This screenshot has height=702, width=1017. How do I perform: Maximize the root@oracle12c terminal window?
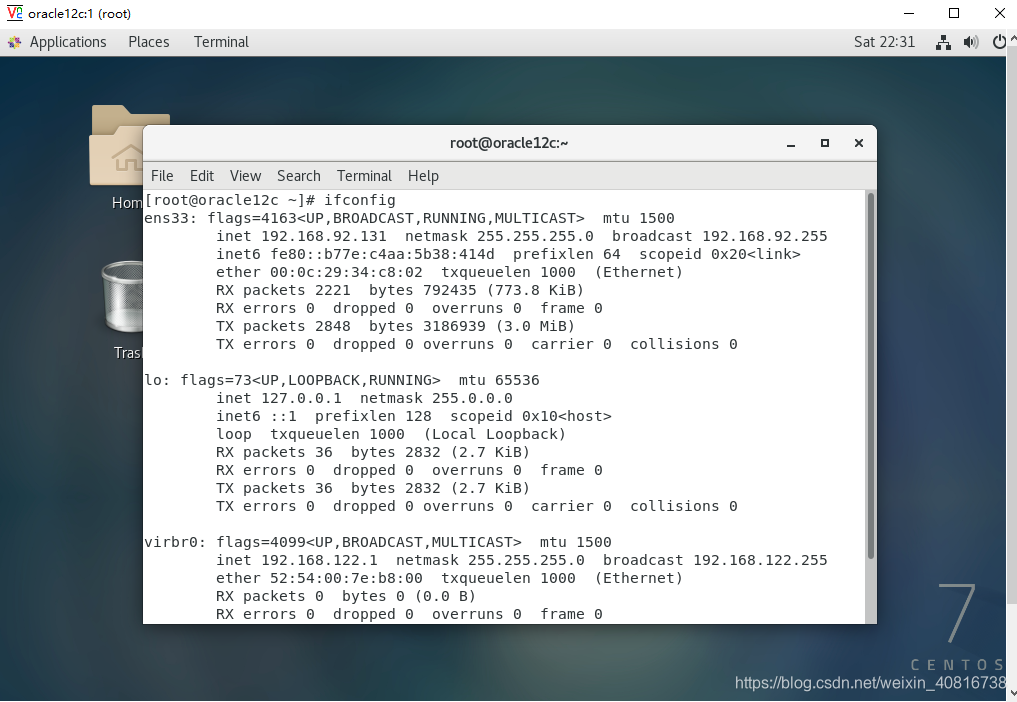point(825,143)
